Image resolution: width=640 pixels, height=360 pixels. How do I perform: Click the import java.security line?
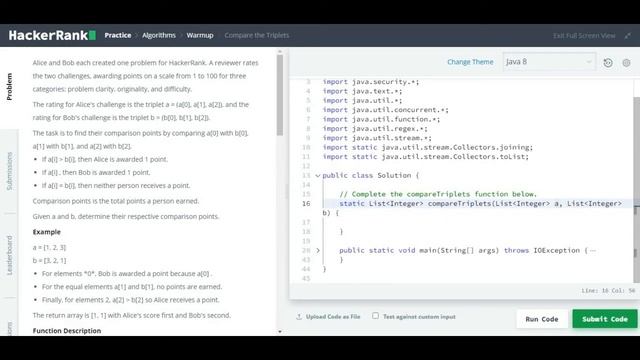pos(371,82)
